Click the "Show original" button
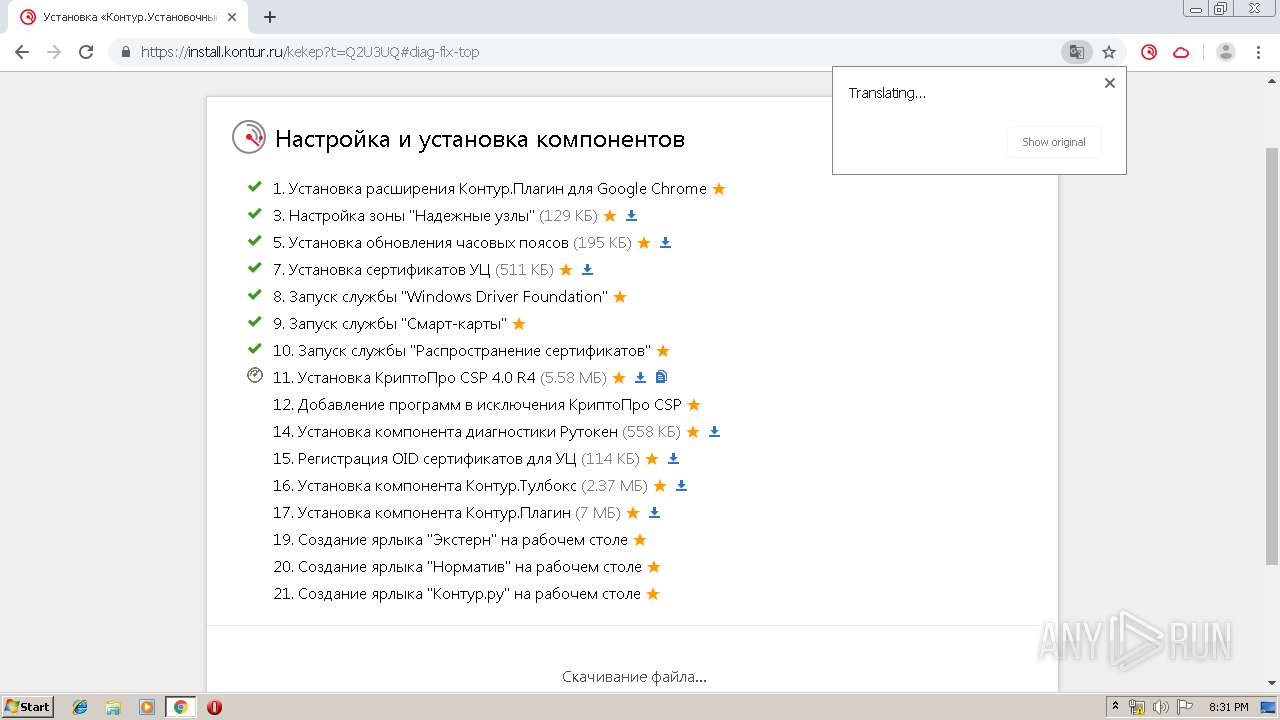The height and width of the screenshot is (720, 1280). pos(1054,142)
